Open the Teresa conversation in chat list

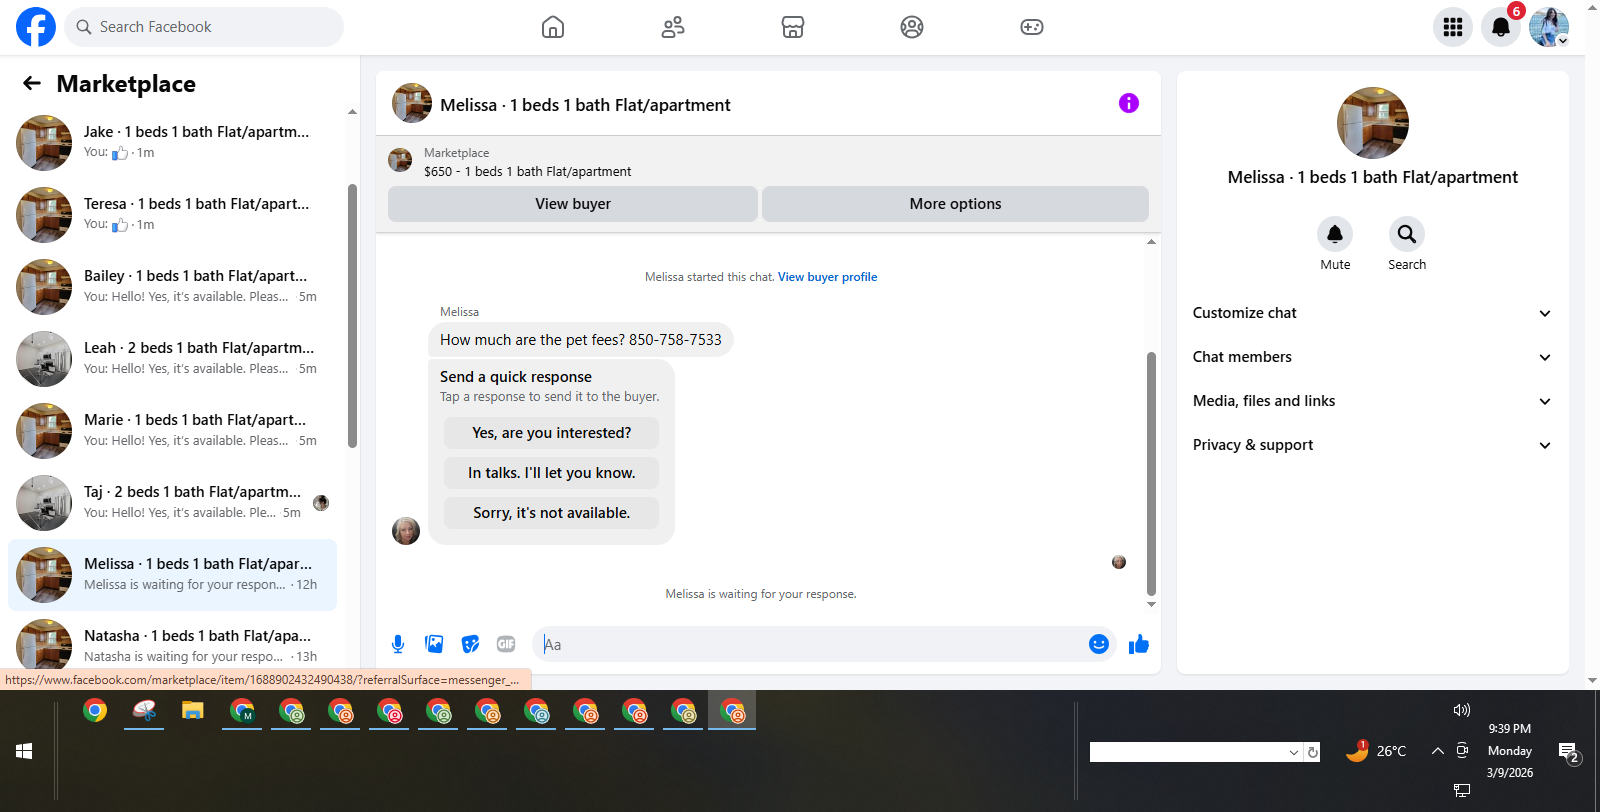[172, 215]
